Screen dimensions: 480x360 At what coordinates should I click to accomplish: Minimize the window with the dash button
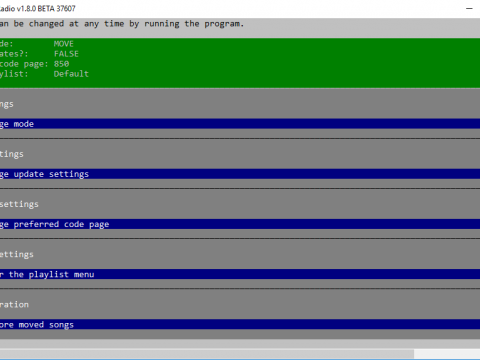point(469,8)
